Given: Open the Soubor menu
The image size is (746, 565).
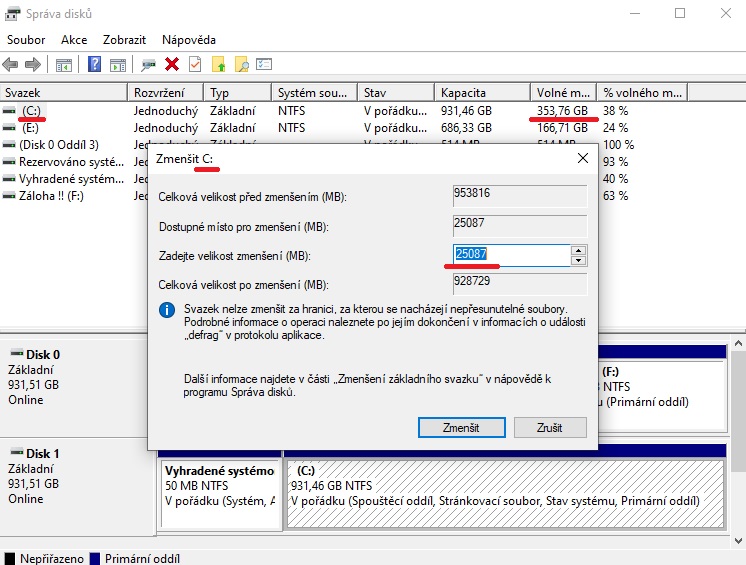Looking at the screenshot, I should 27,40.
